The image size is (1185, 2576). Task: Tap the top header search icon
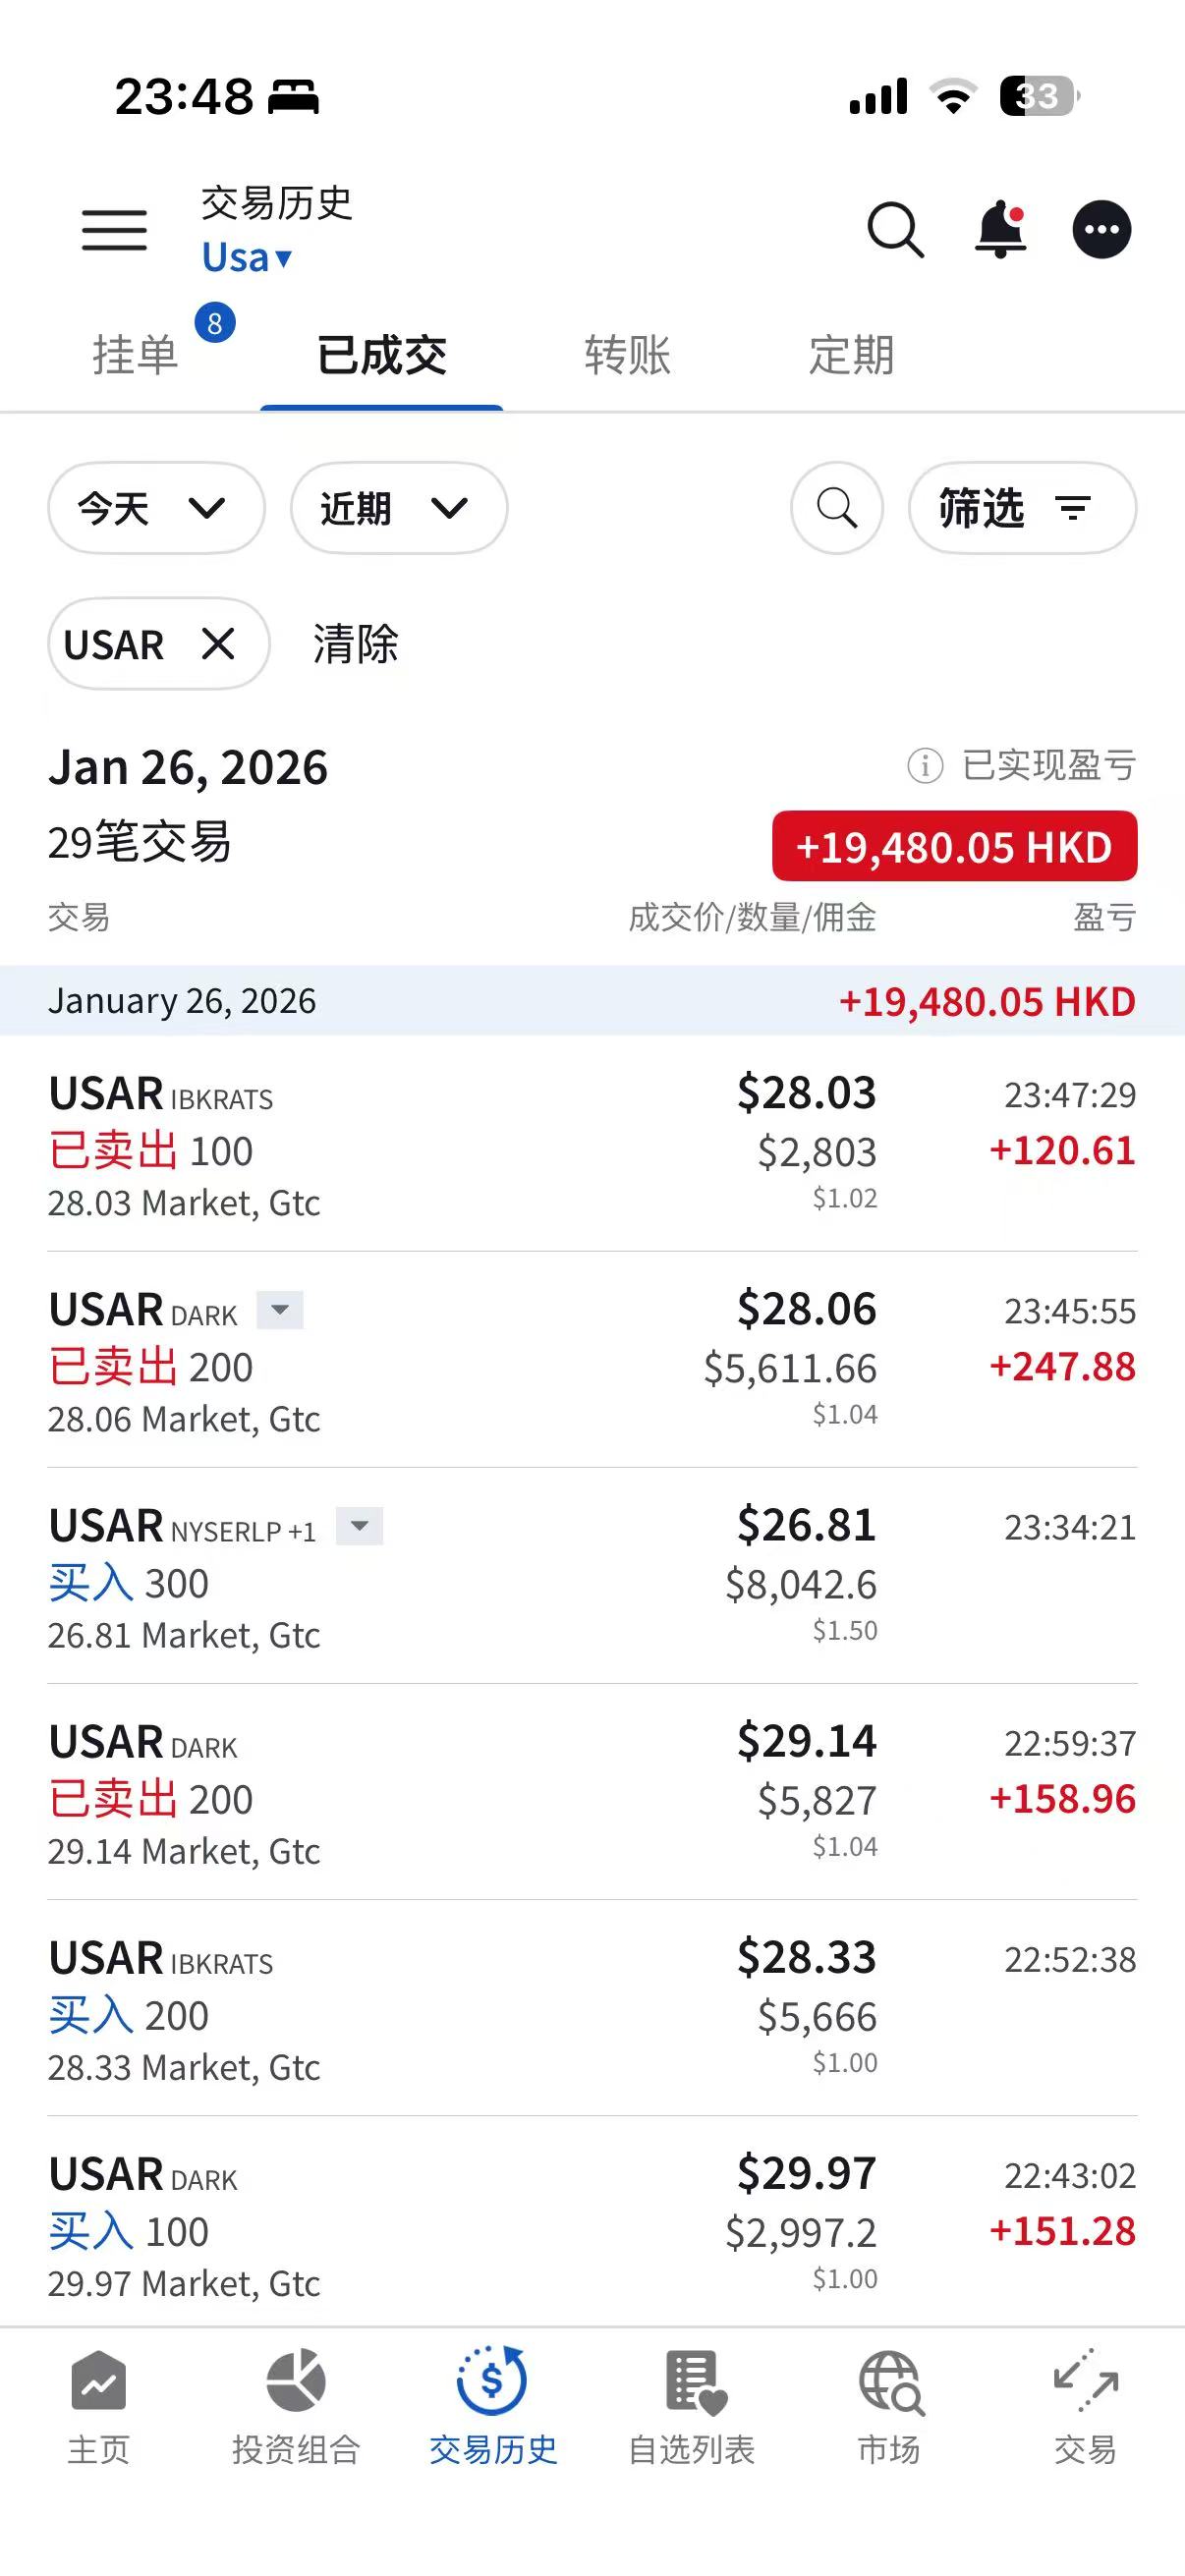click(895, 230)
